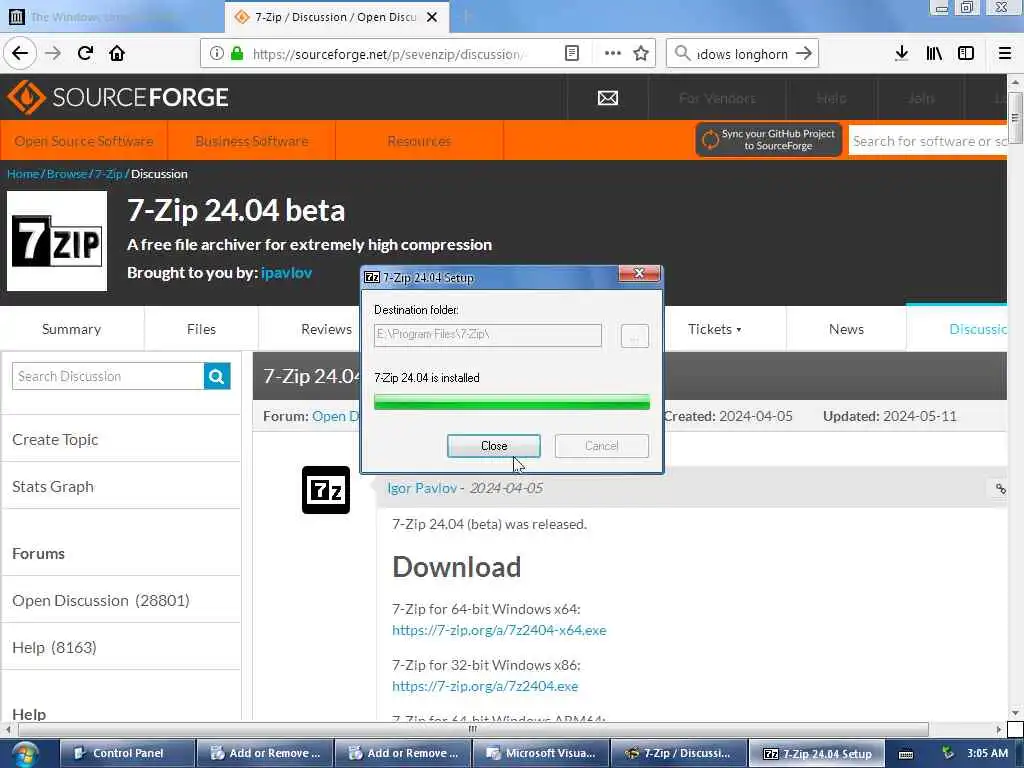This screenshot has width=1024, height=768.
Task: Click the Search for software field
Action: 927,141
